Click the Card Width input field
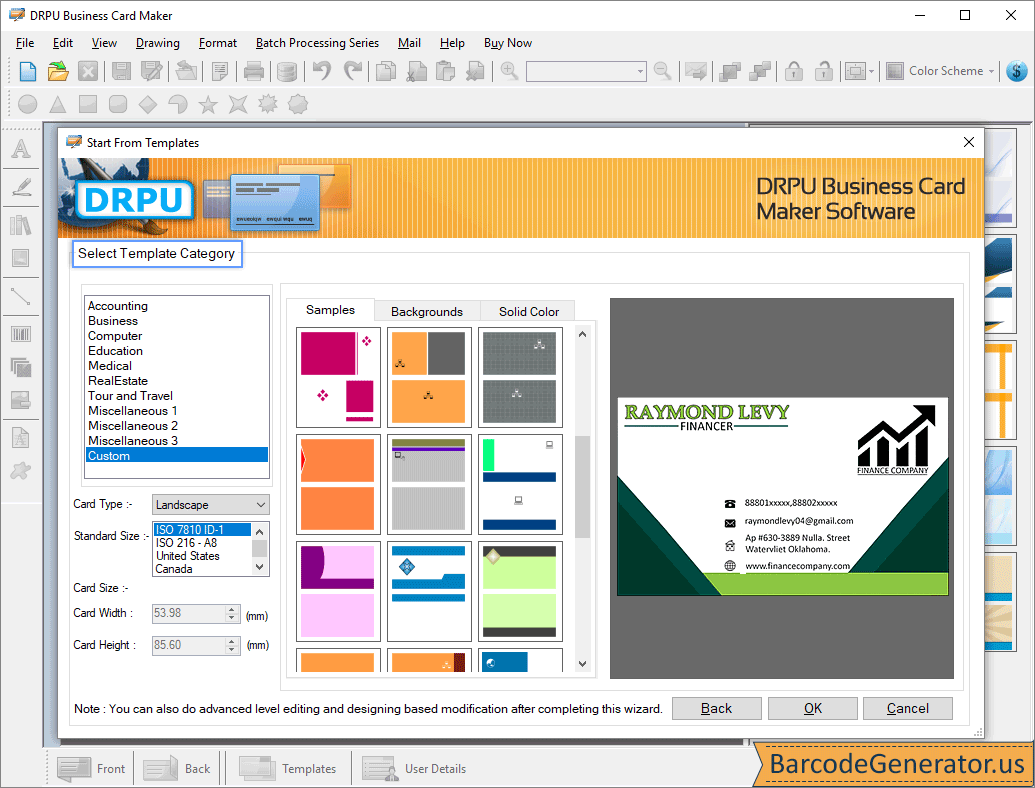The height and width of the screenshot is (788, 1035). (189, 613)
